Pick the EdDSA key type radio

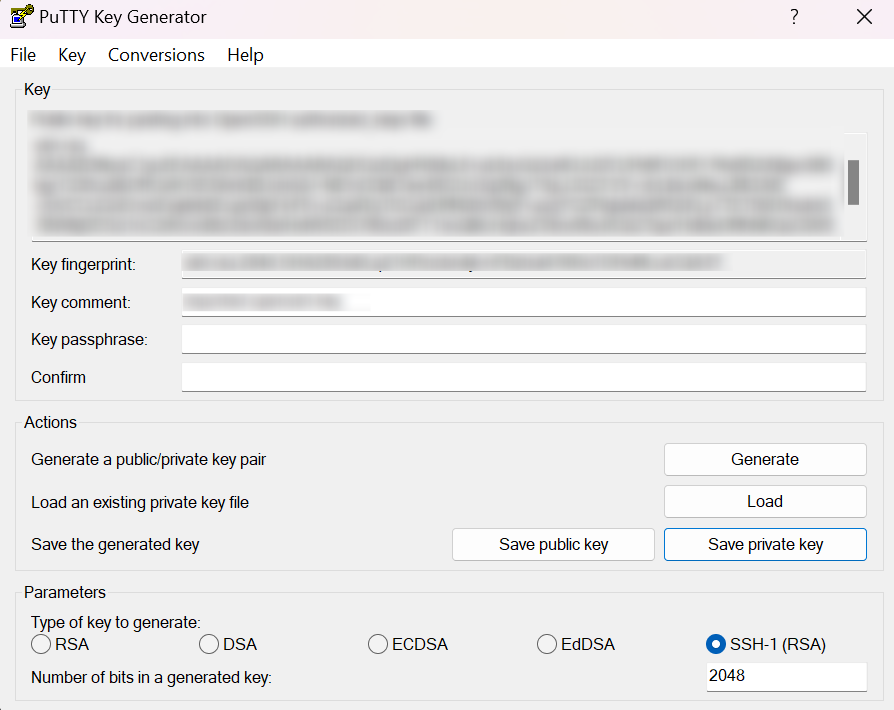(547, 644)
